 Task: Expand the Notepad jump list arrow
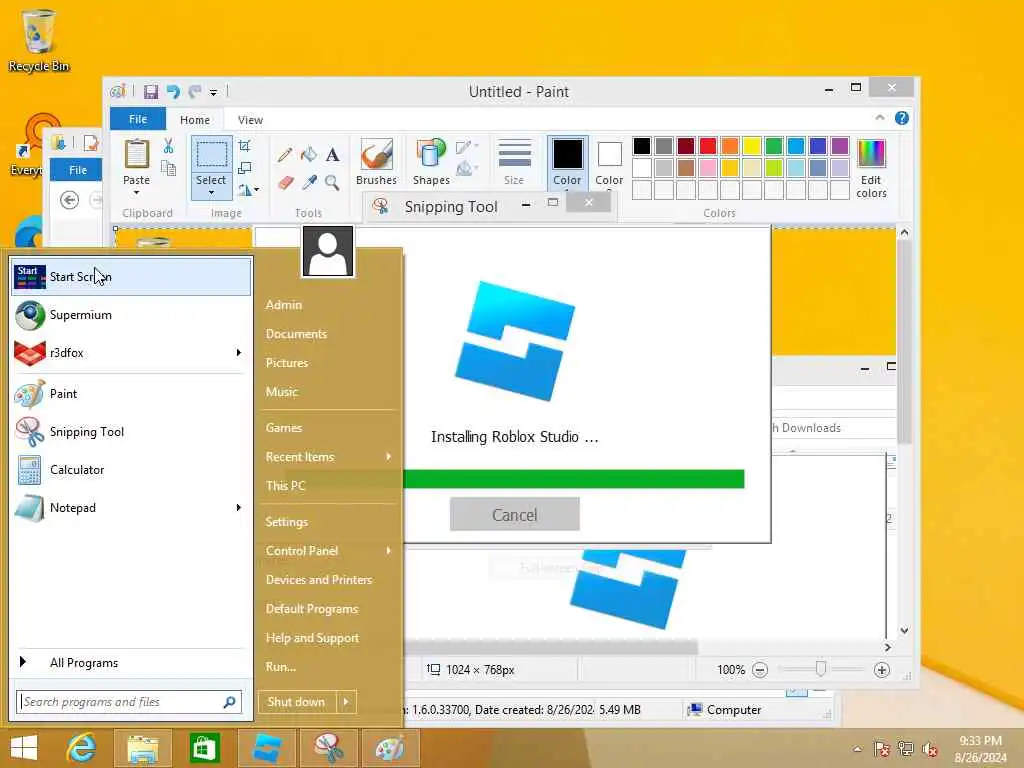[x=239, y=507]
